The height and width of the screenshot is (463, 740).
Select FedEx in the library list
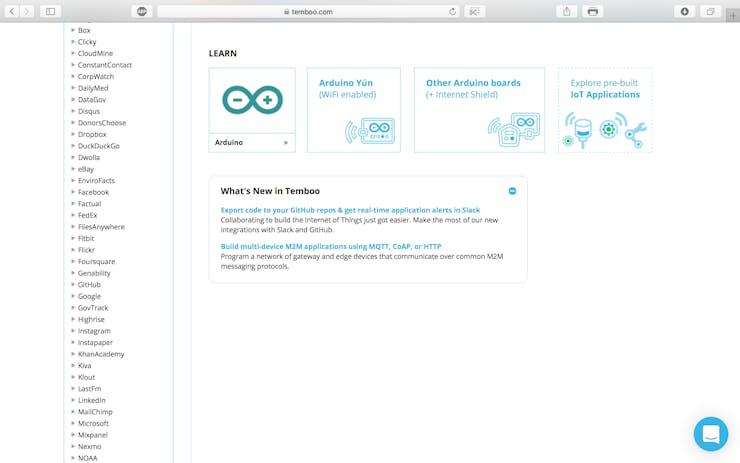[87, 215]
